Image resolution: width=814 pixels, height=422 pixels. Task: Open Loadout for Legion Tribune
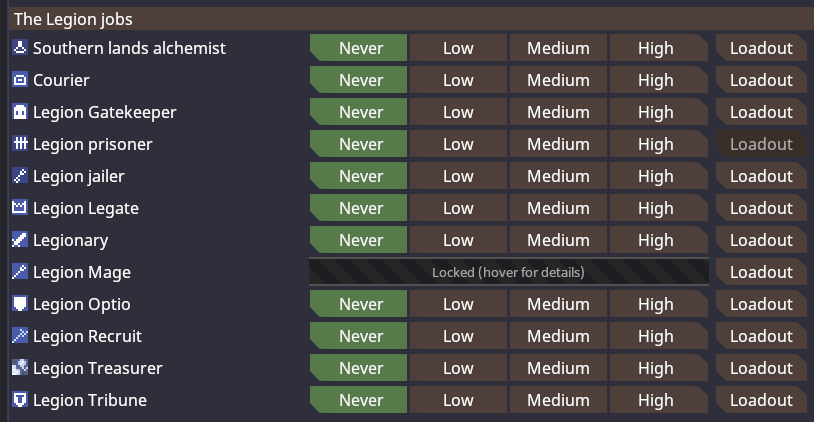(761, 400)
